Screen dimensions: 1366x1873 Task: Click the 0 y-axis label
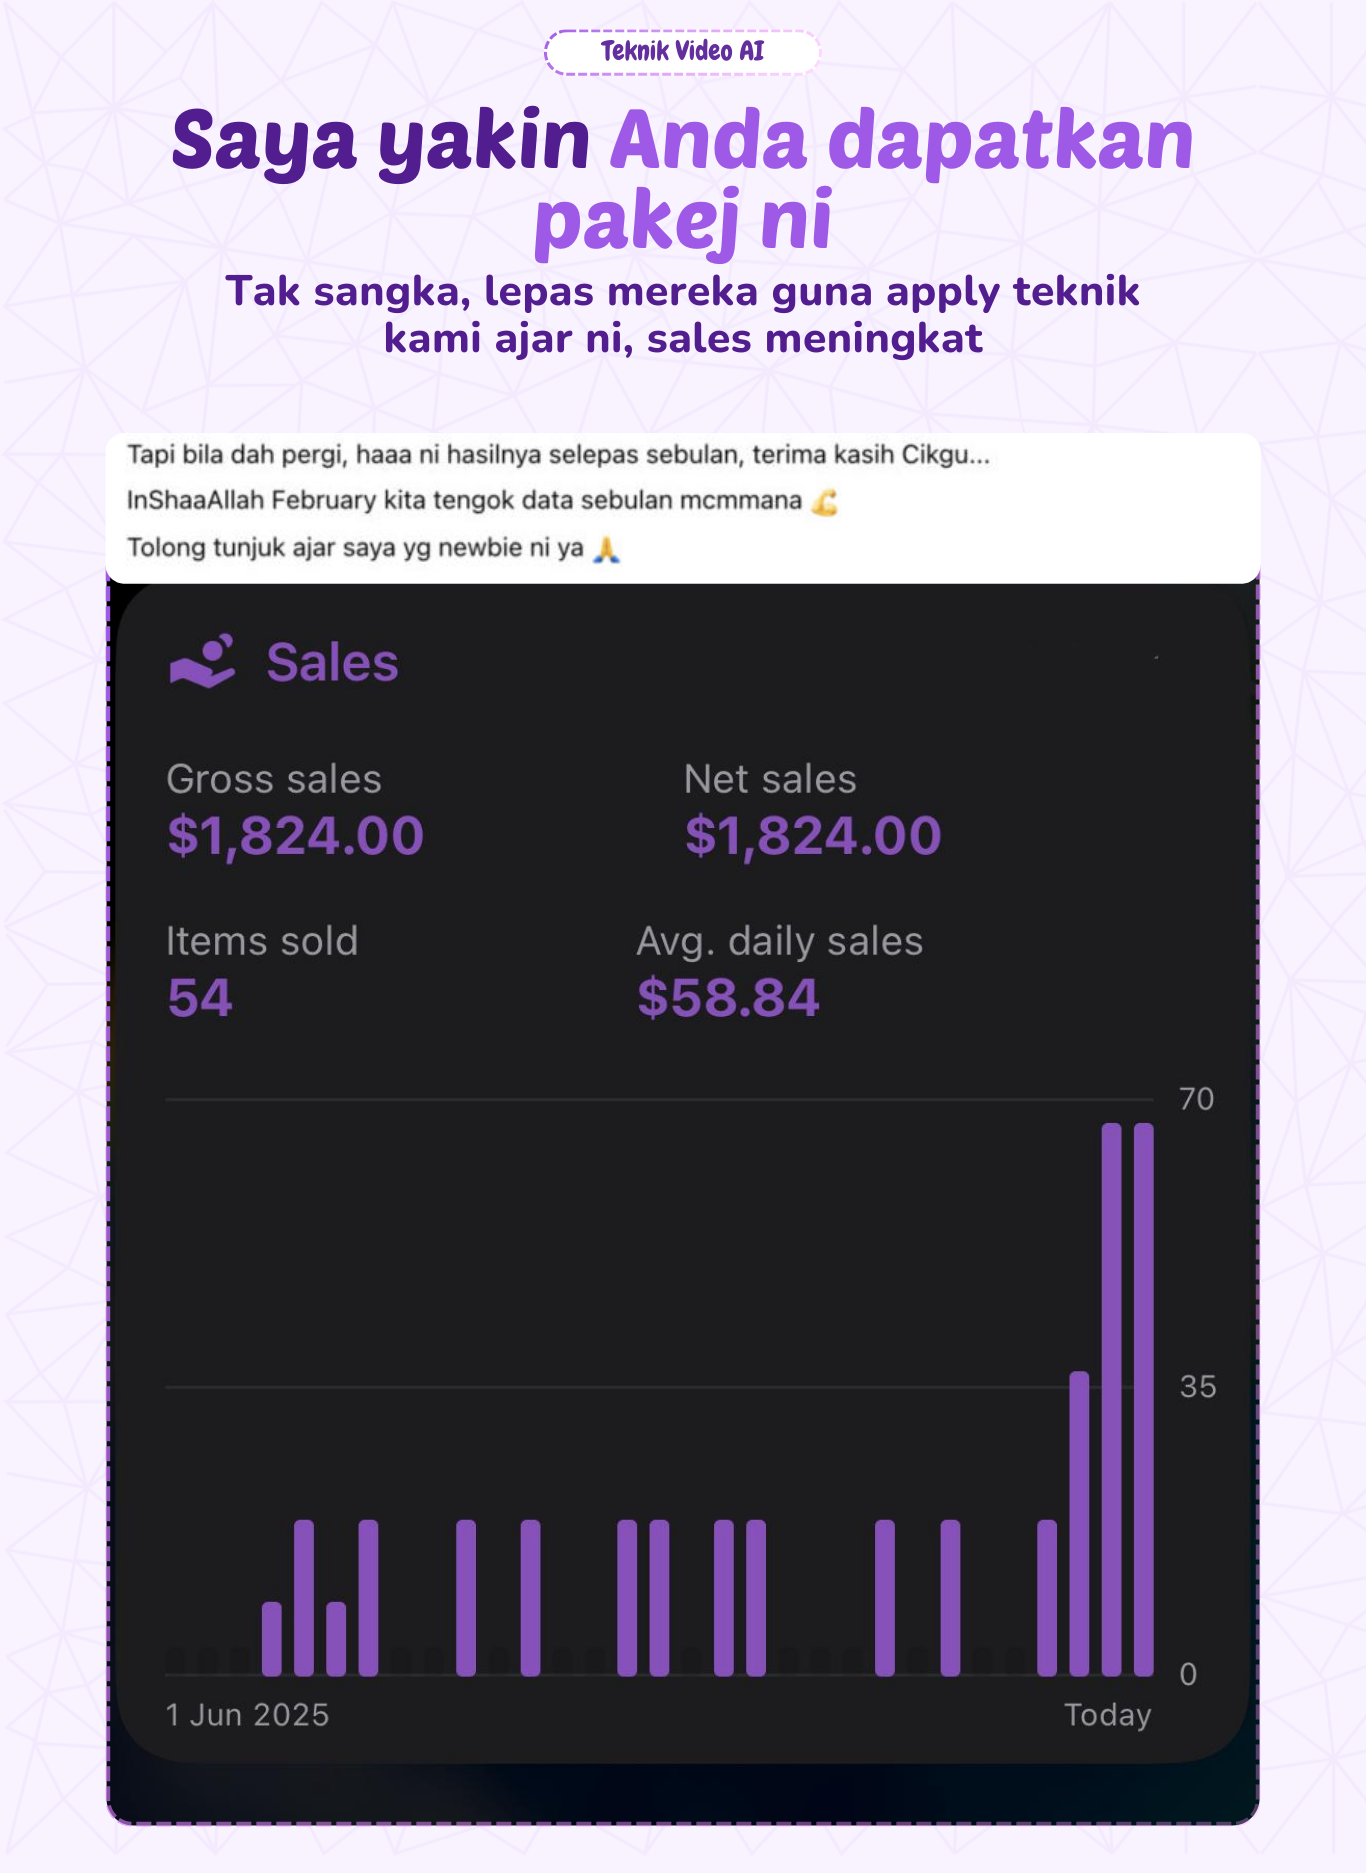[1188, 1674]
